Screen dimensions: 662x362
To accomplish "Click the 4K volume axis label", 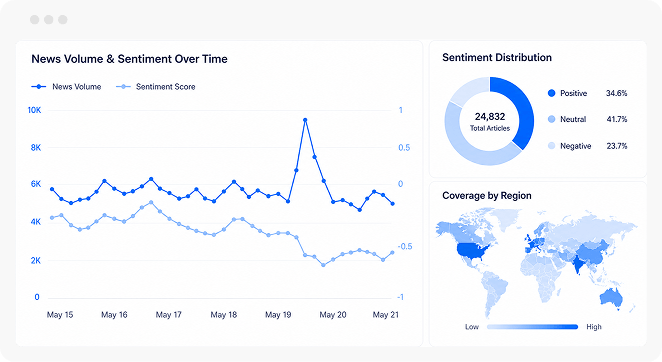I will click(36, 222).
